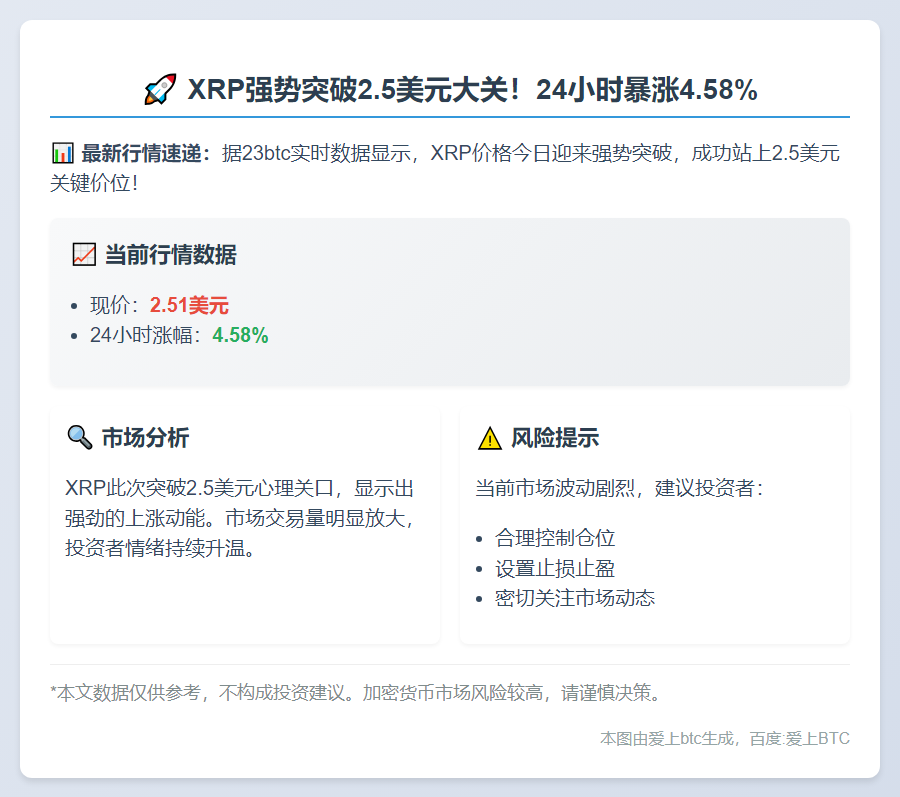
Task: Select the green 4.58% gain value
Action: [240, 336]
